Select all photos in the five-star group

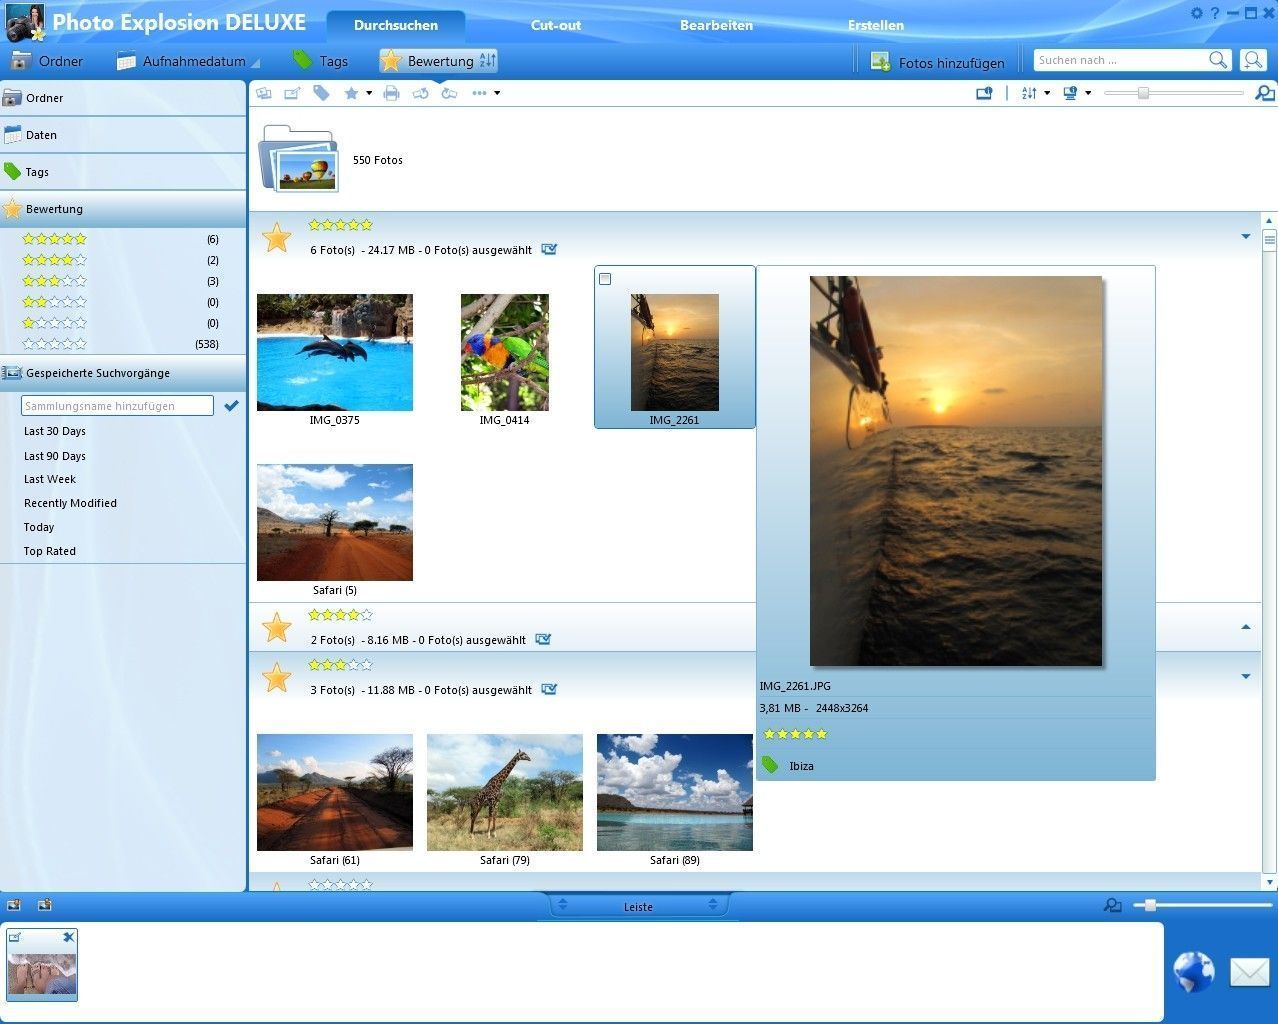pyautogui.click(x=549, y=249)
